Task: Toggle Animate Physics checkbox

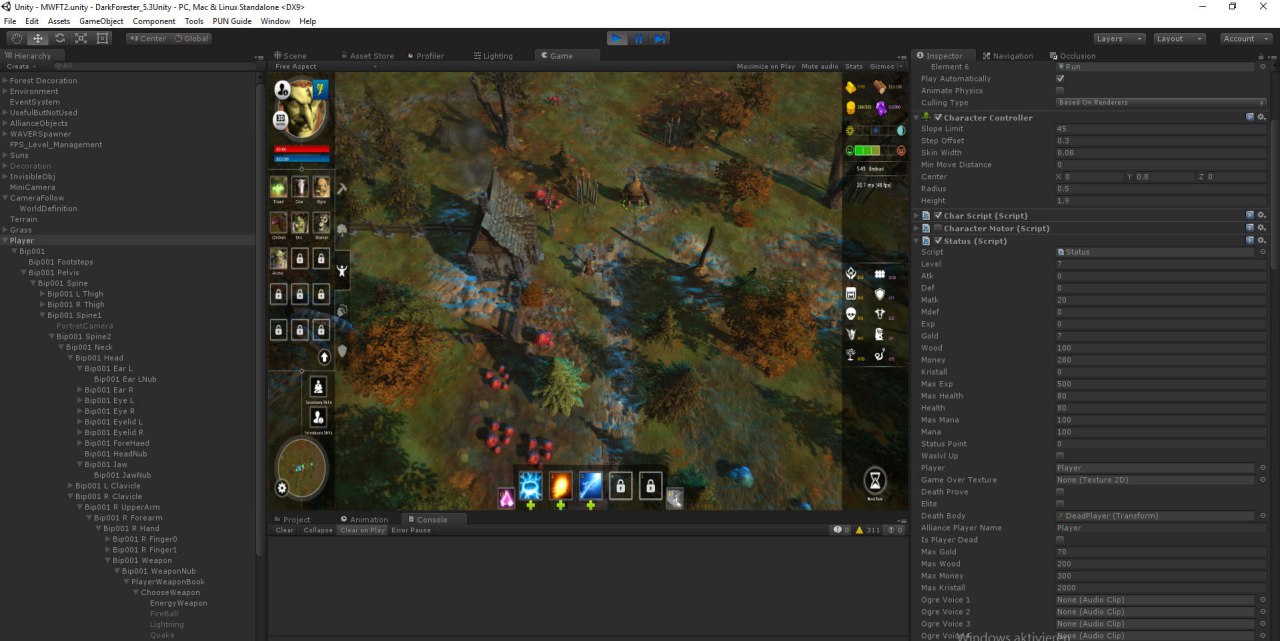Action: [x=1060, y=91]
